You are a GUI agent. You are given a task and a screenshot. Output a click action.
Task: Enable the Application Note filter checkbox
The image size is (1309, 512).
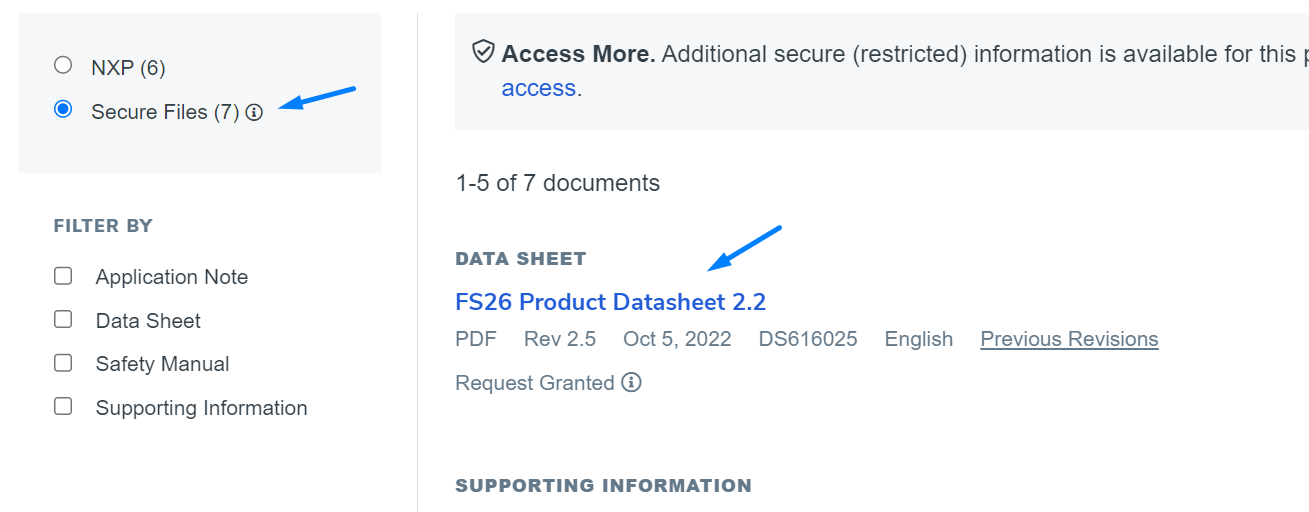click(63, 276)
